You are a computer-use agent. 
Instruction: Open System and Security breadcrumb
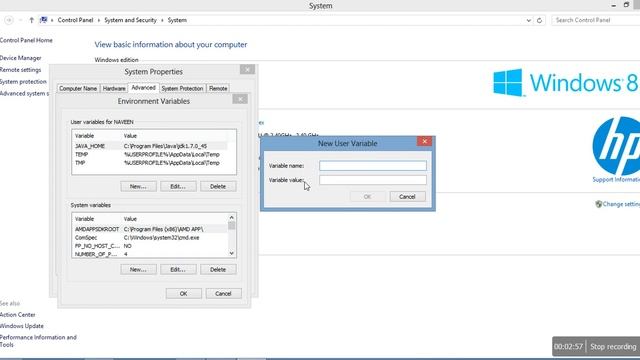tap(130, 20)
